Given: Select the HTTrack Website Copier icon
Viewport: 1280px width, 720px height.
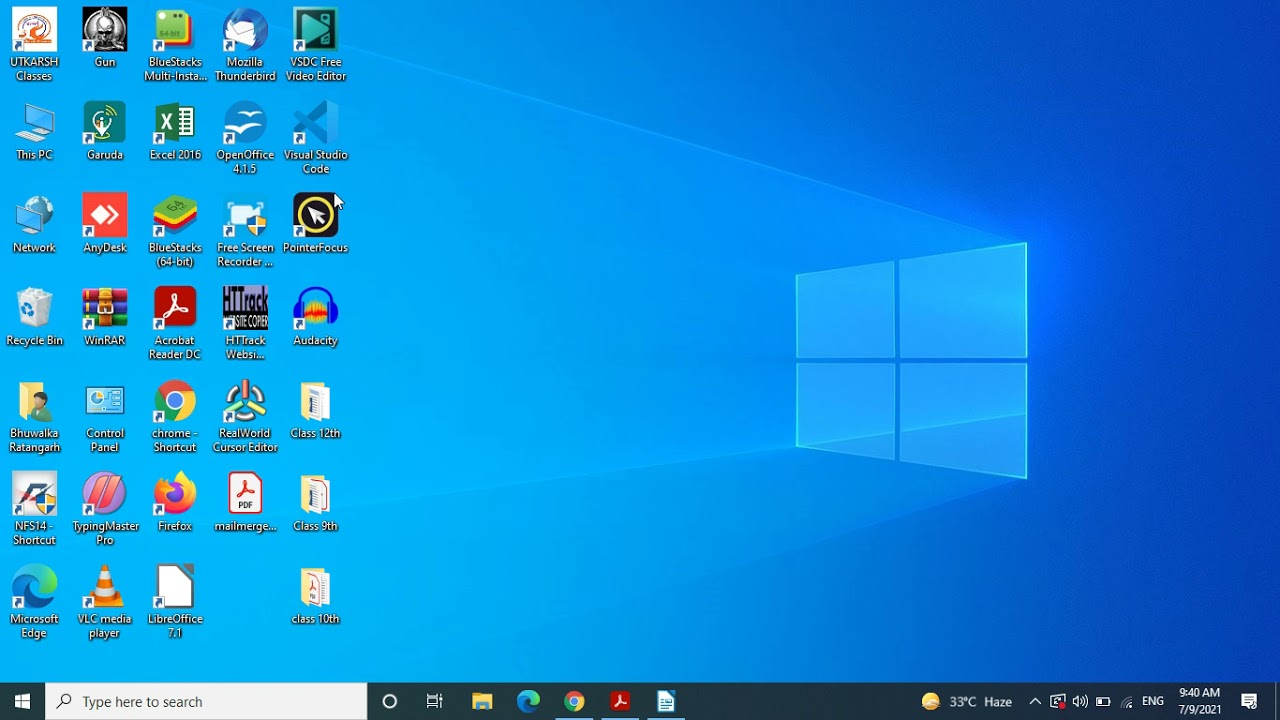Looking at the screenshot, I should [x=245, y=324].
